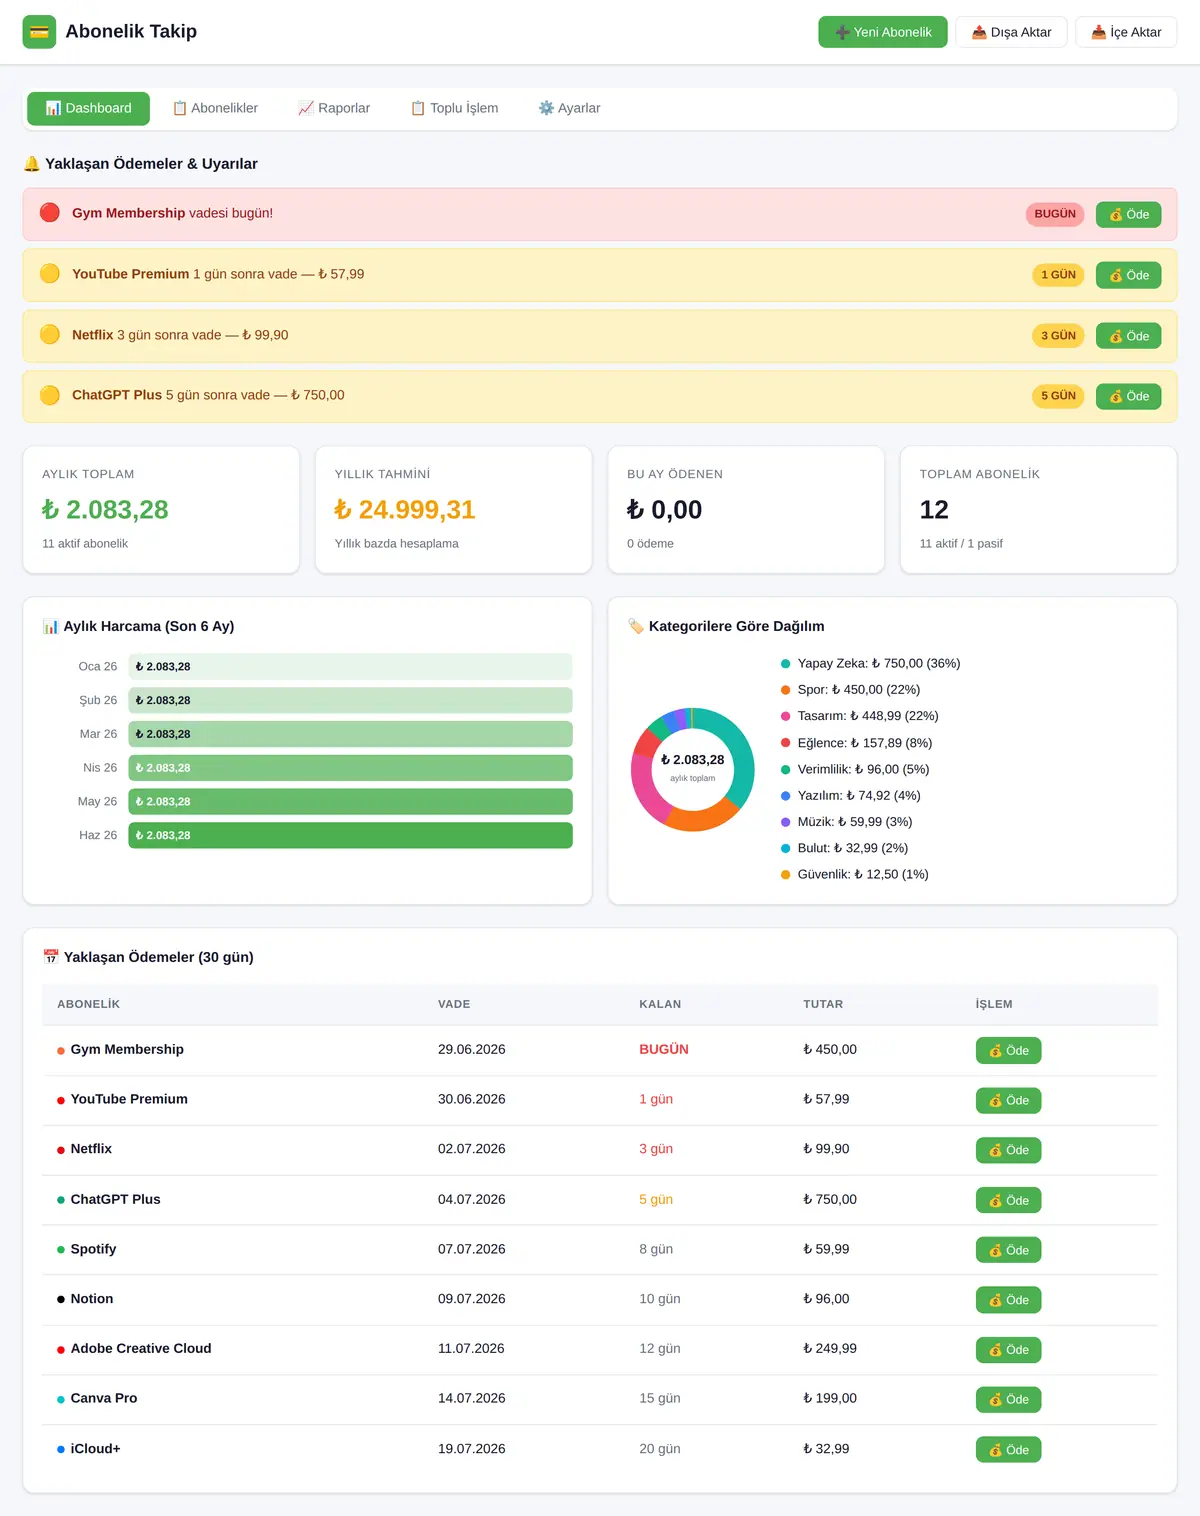Click the bar chart icon beside Aylık Harcama heading
The width and height of the screenshot is (1200, 1516).
[x=50, y=626]
